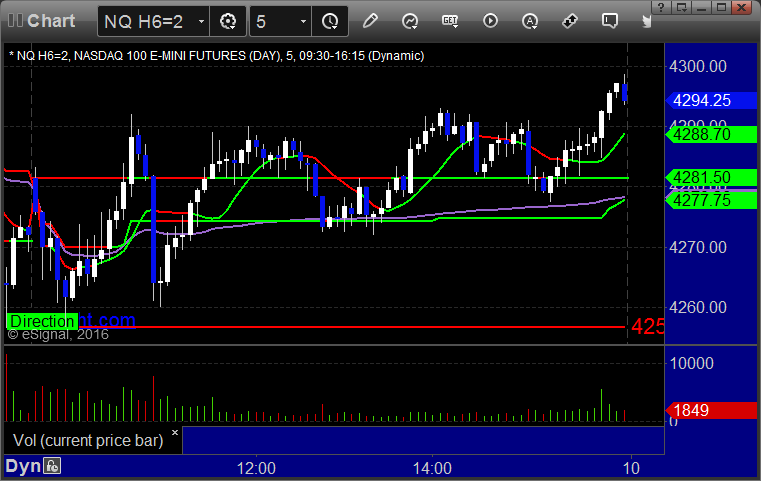Click the 4294.25 blue price marker
This screenshot has height=481, width=761.
click(x=711, y=100)
